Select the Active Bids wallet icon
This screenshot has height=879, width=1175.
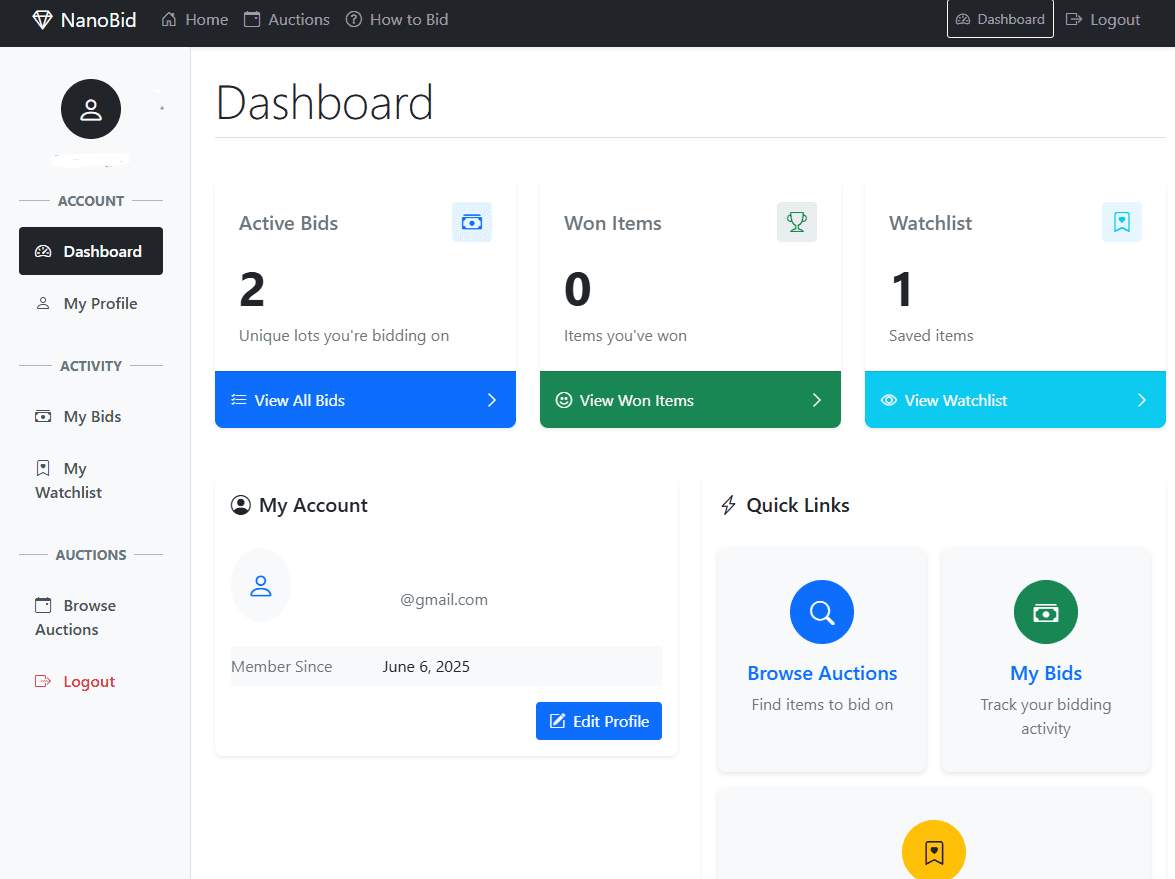coord(471,222)
